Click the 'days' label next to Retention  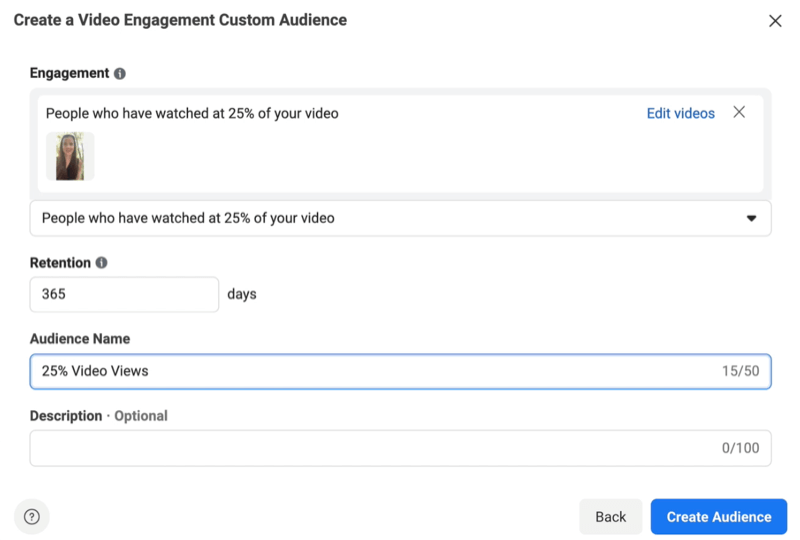pyautogui.click(x=242, y=294)
